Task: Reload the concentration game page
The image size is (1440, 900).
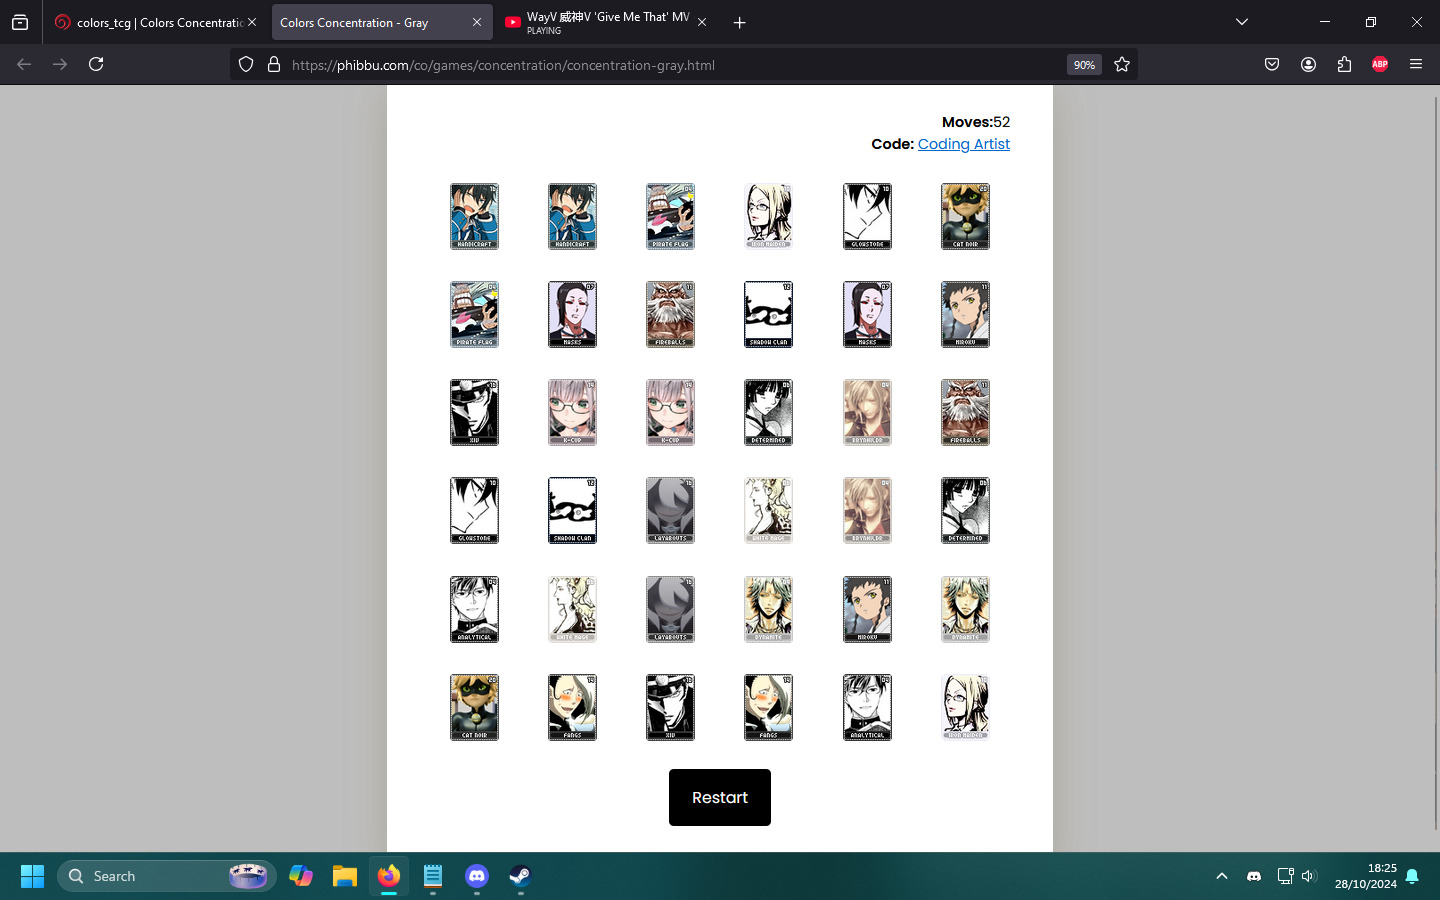Action: tap(96, 64)
